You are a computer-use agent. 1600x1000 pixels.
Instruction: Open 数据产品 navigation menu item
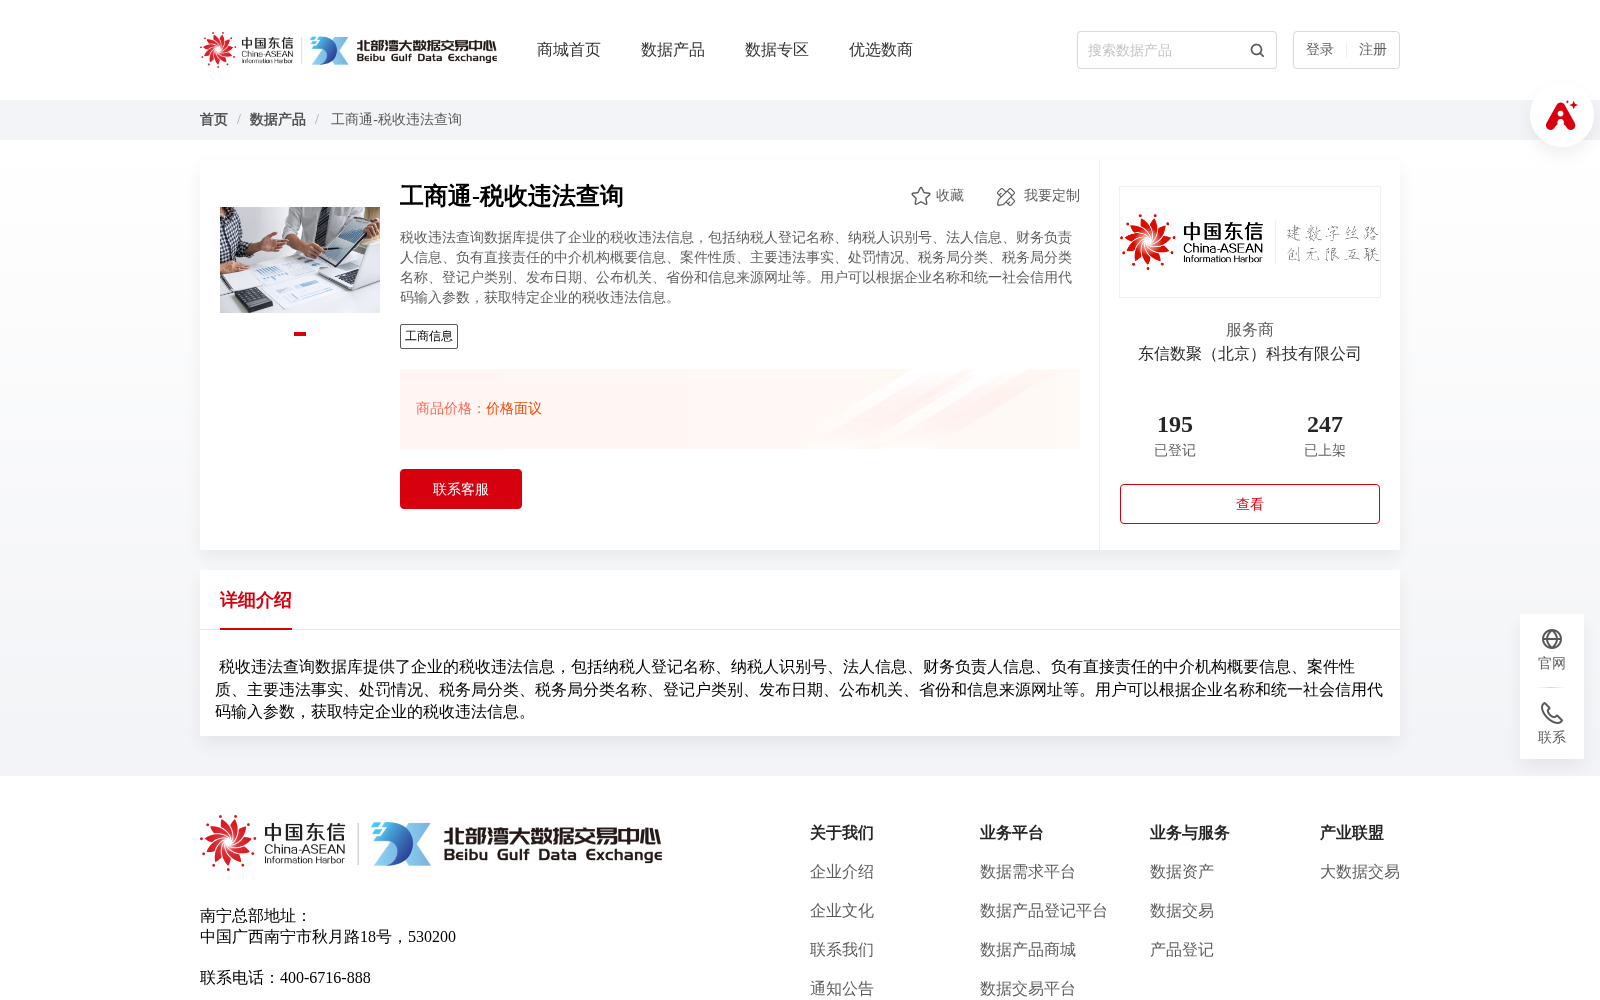(x=673, y=50)
